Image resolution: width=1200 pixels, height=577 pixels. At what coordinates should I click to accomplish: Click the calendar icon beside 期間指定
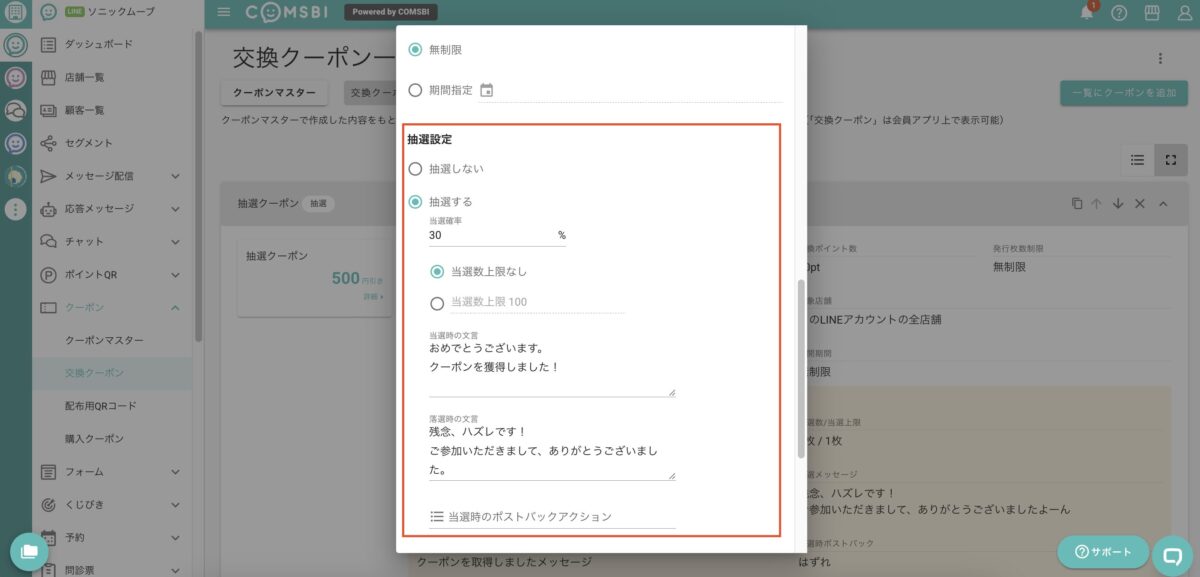(x=487, y=90)
